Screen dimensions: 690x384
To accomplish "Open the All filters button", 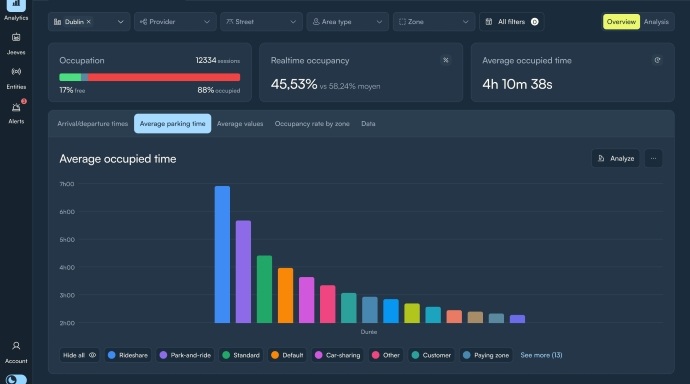I will [511, 22].
